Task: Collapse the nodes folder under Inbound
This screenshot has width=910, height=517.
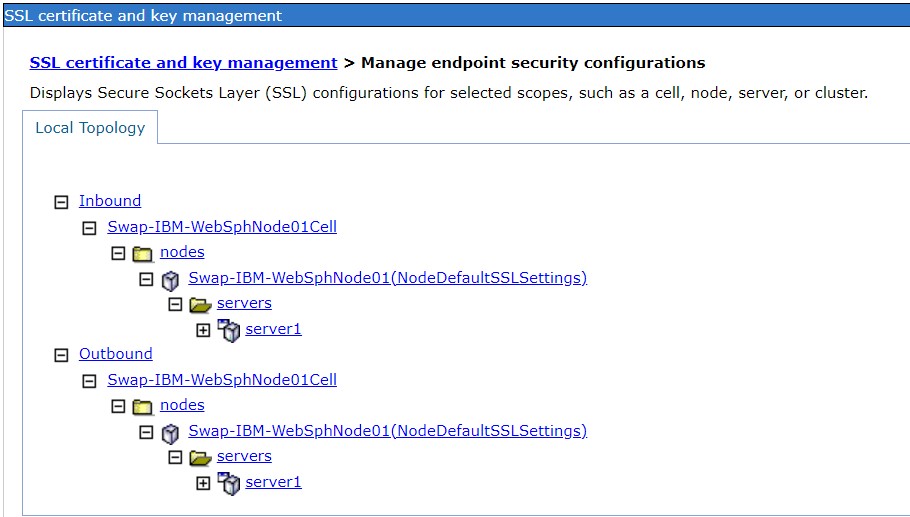Action: coord(118,253)
